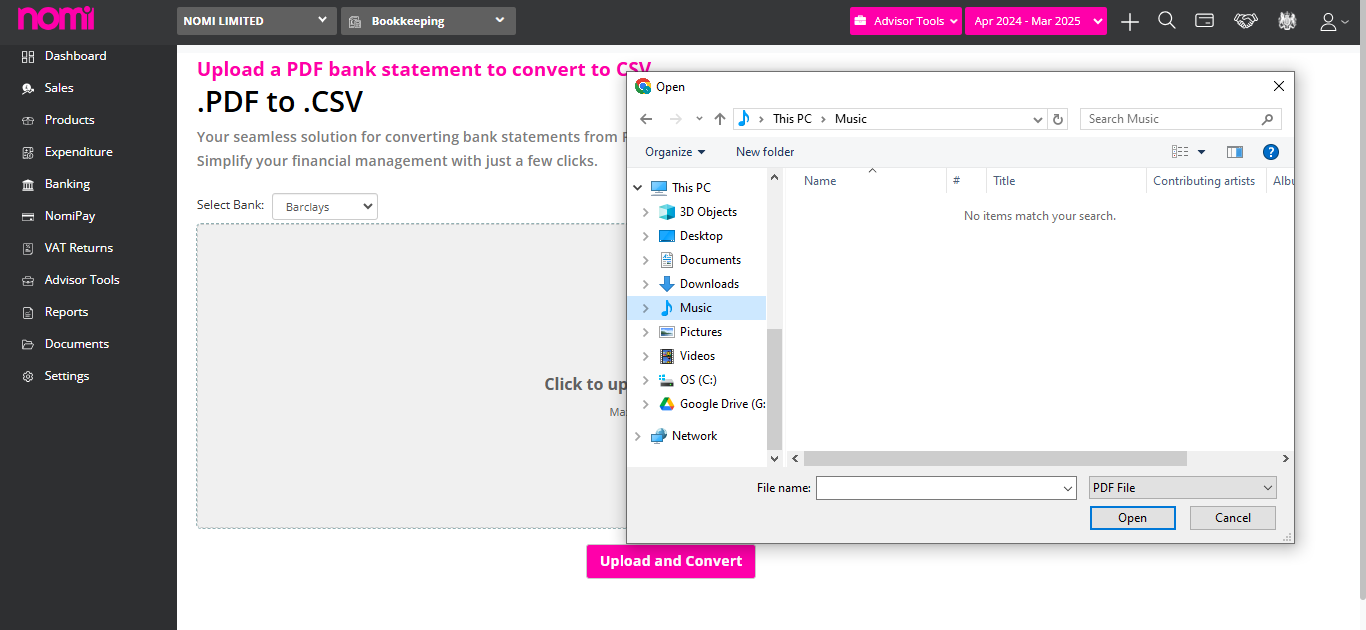The width and height of the screenshot is (1366, 630).
Task: Refresh the Music folder in the Open dialog
Action: 1059,119
